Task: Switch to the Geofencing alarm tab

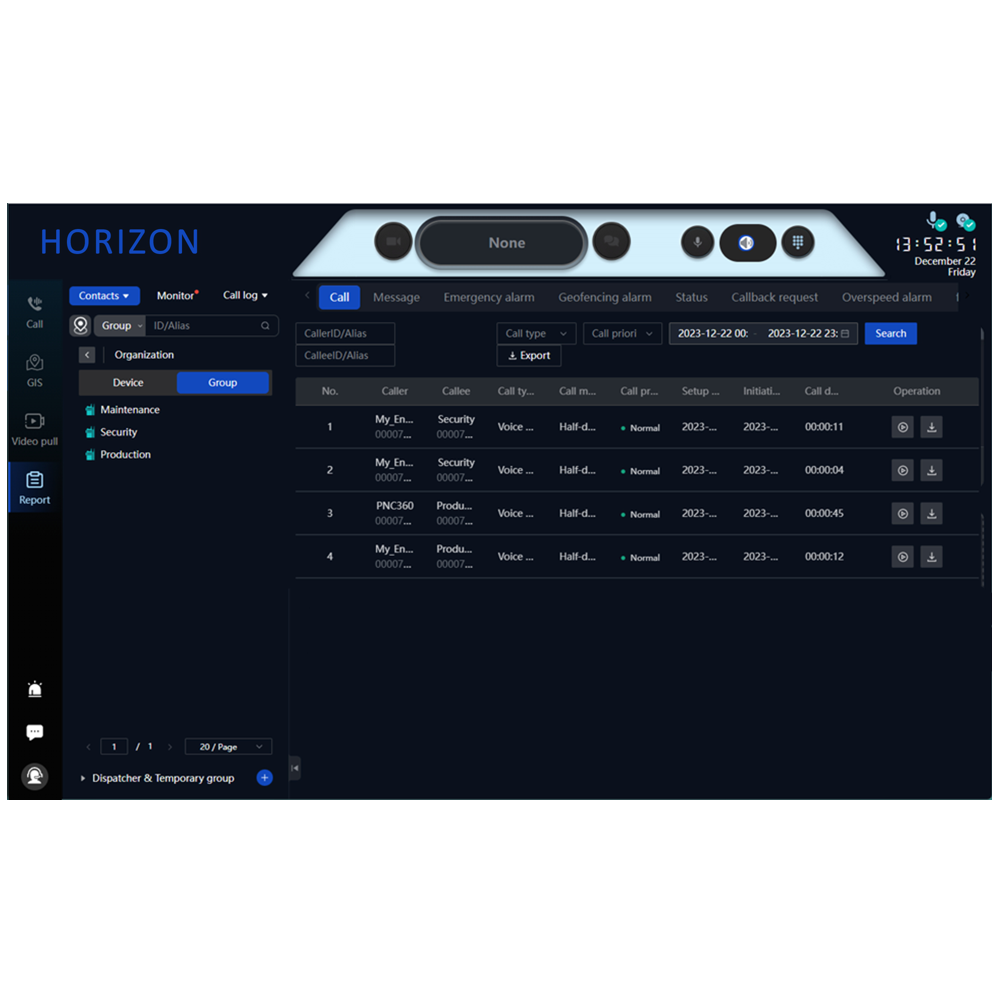Action: [x=605, y=297]
